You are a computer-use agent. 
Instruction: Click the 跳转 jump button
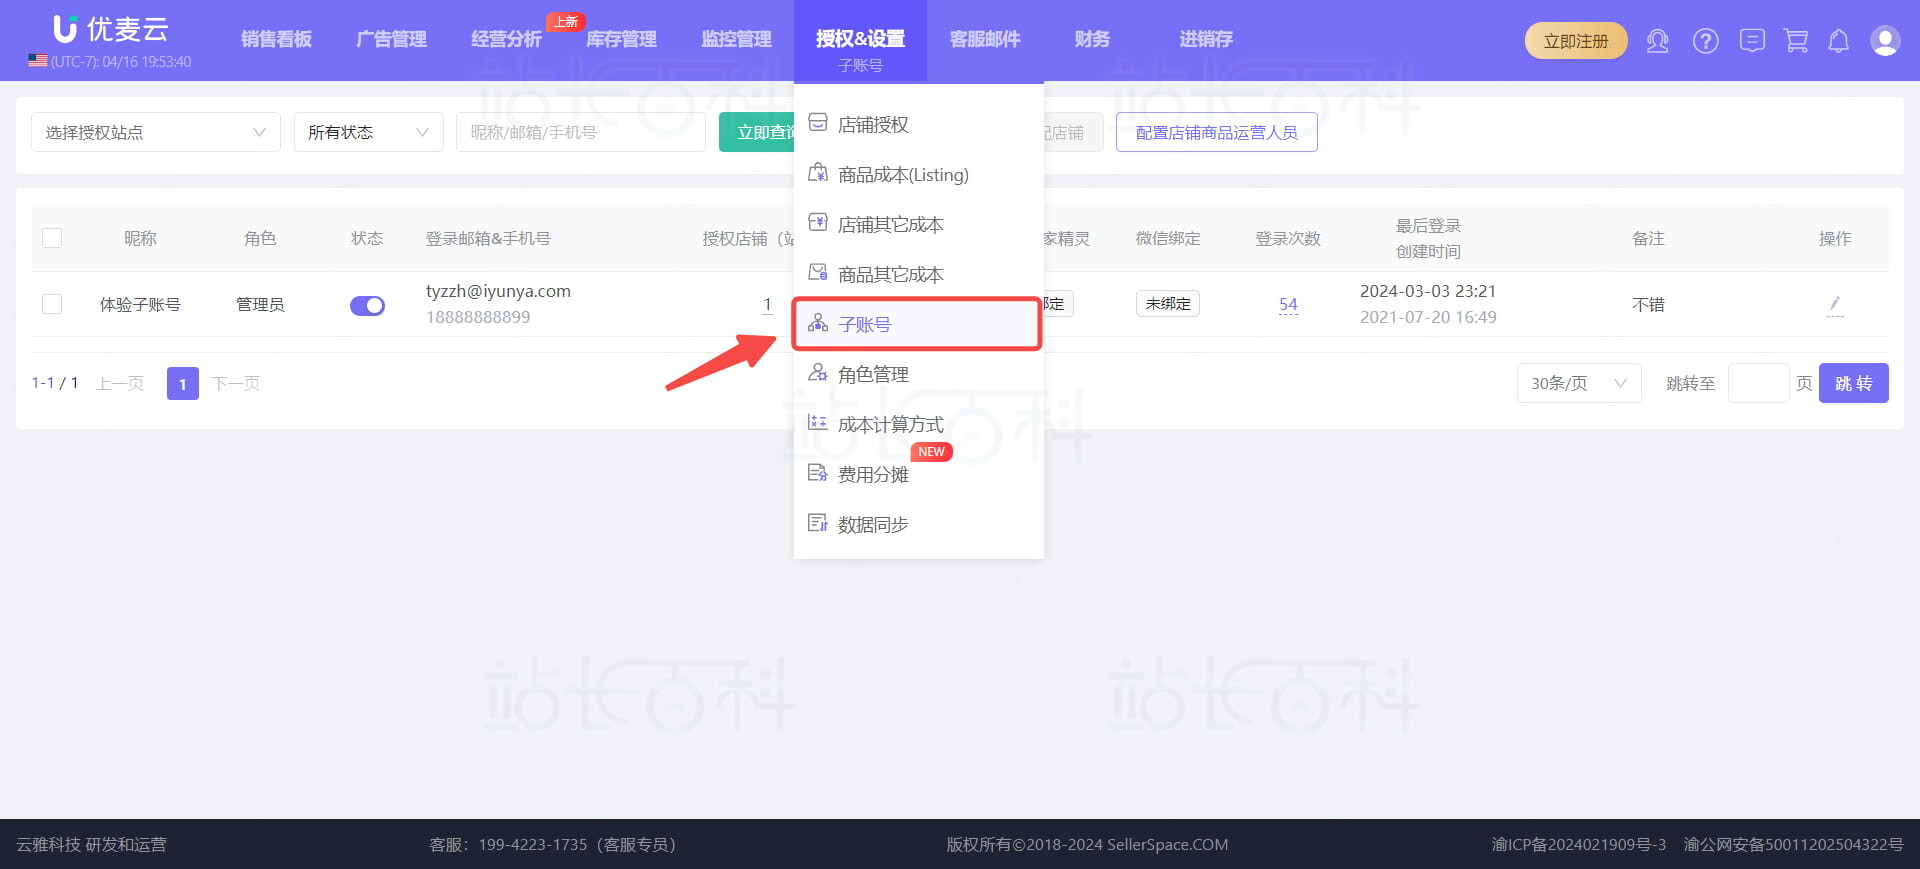[x=1853, y=383]
